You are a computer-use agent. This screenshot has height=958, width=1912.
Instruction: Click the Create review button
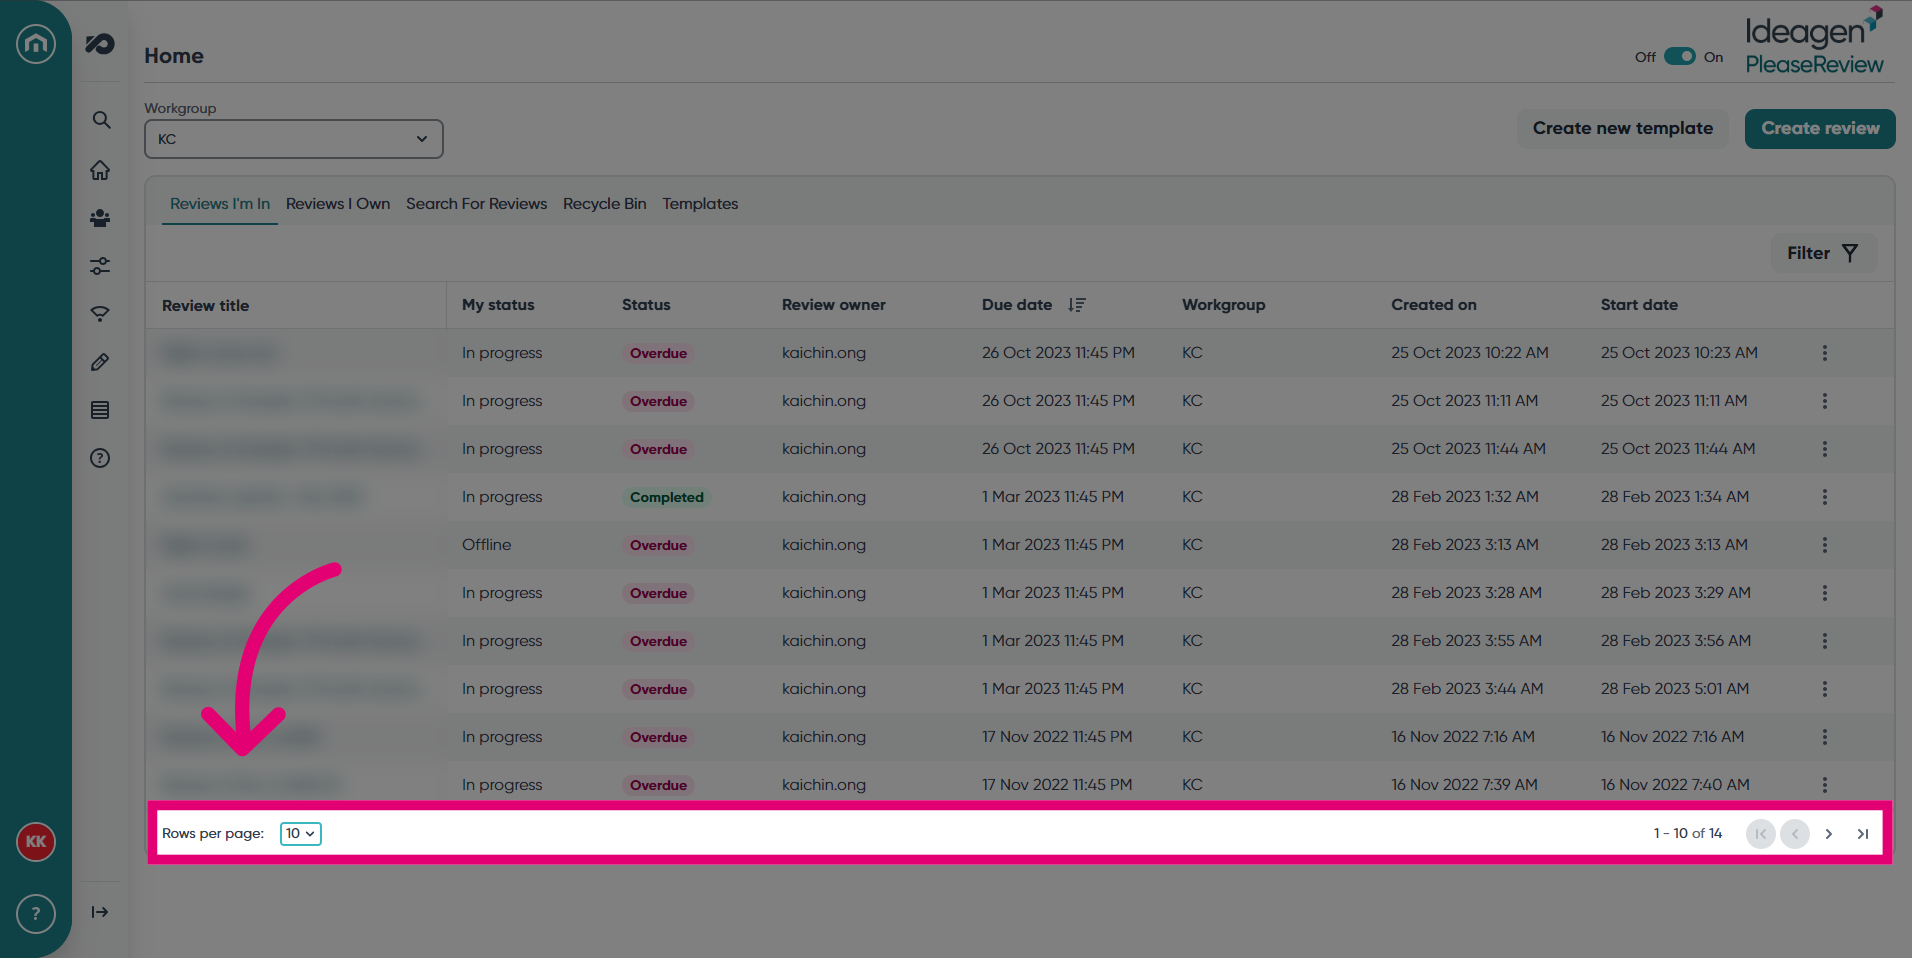[1820, 129]
